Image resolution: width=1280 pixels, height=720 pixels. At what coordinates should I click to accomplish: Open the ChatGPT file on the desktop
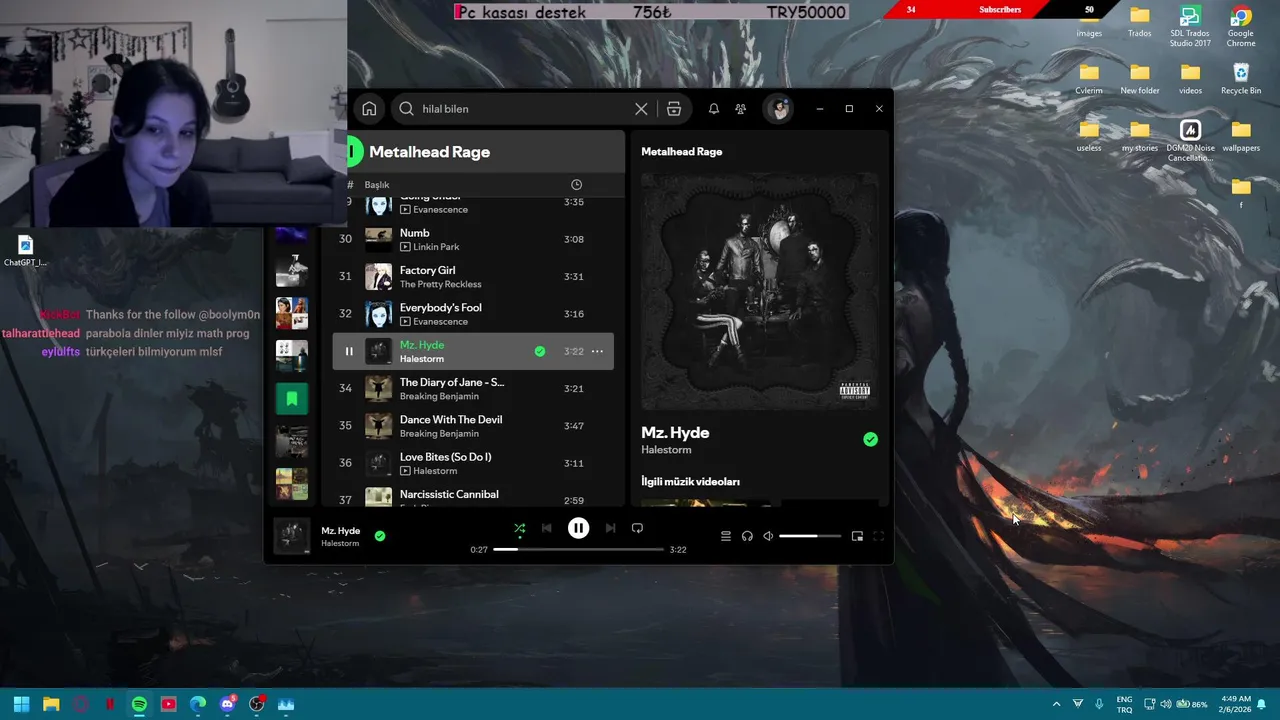25,251
